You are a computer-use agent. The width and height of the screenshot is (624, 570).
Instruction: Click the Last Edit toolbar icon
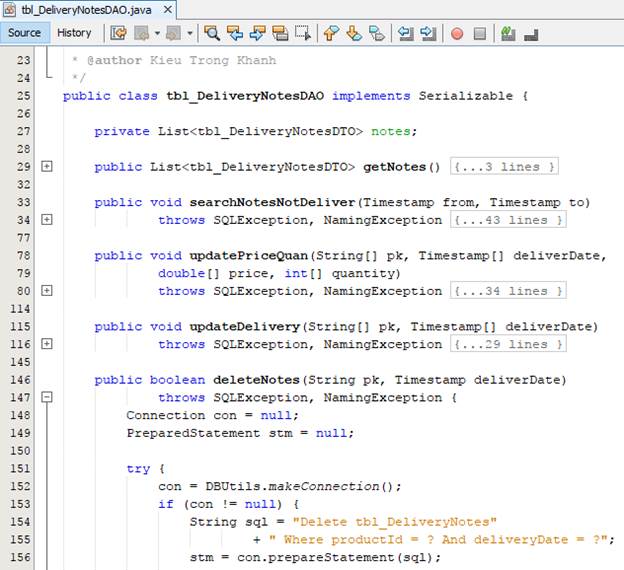[x=118, y=33]
